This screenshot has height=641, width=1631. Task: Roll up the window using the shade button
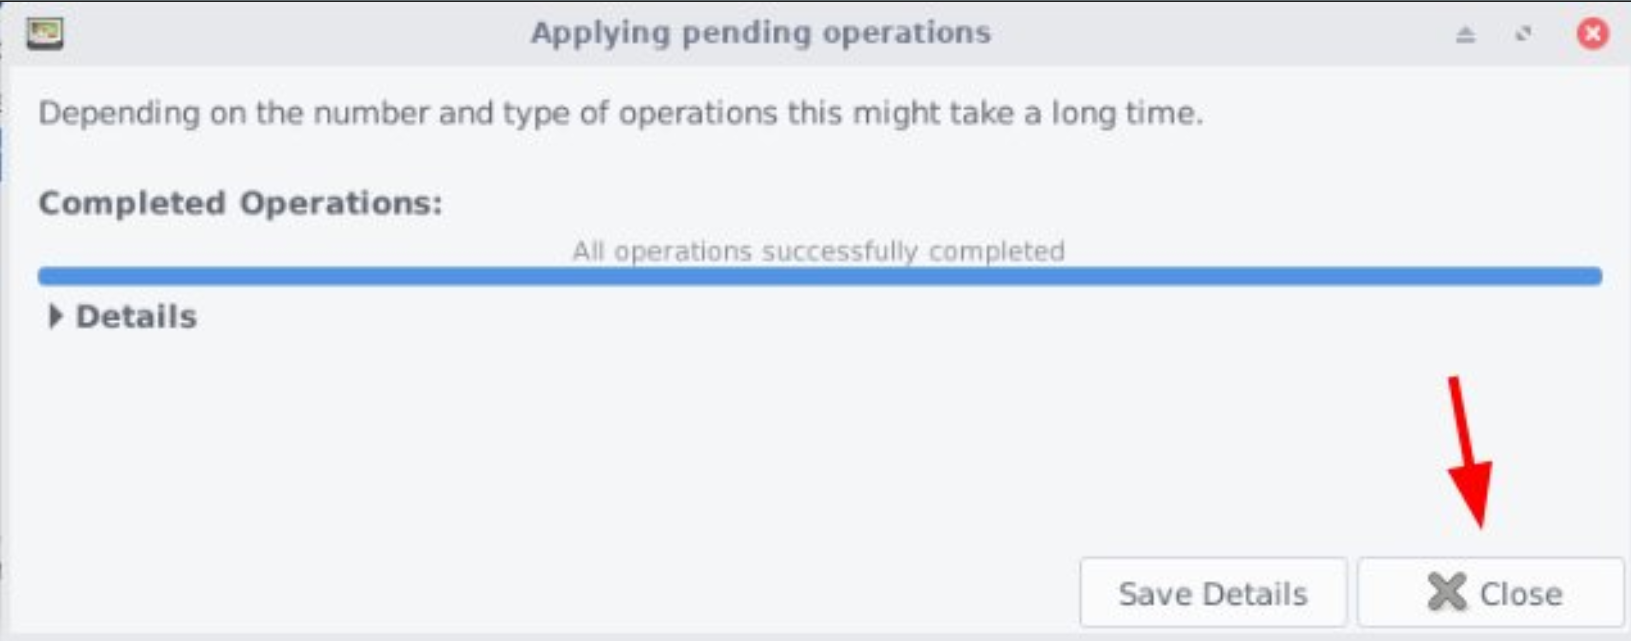[1465, 34]
